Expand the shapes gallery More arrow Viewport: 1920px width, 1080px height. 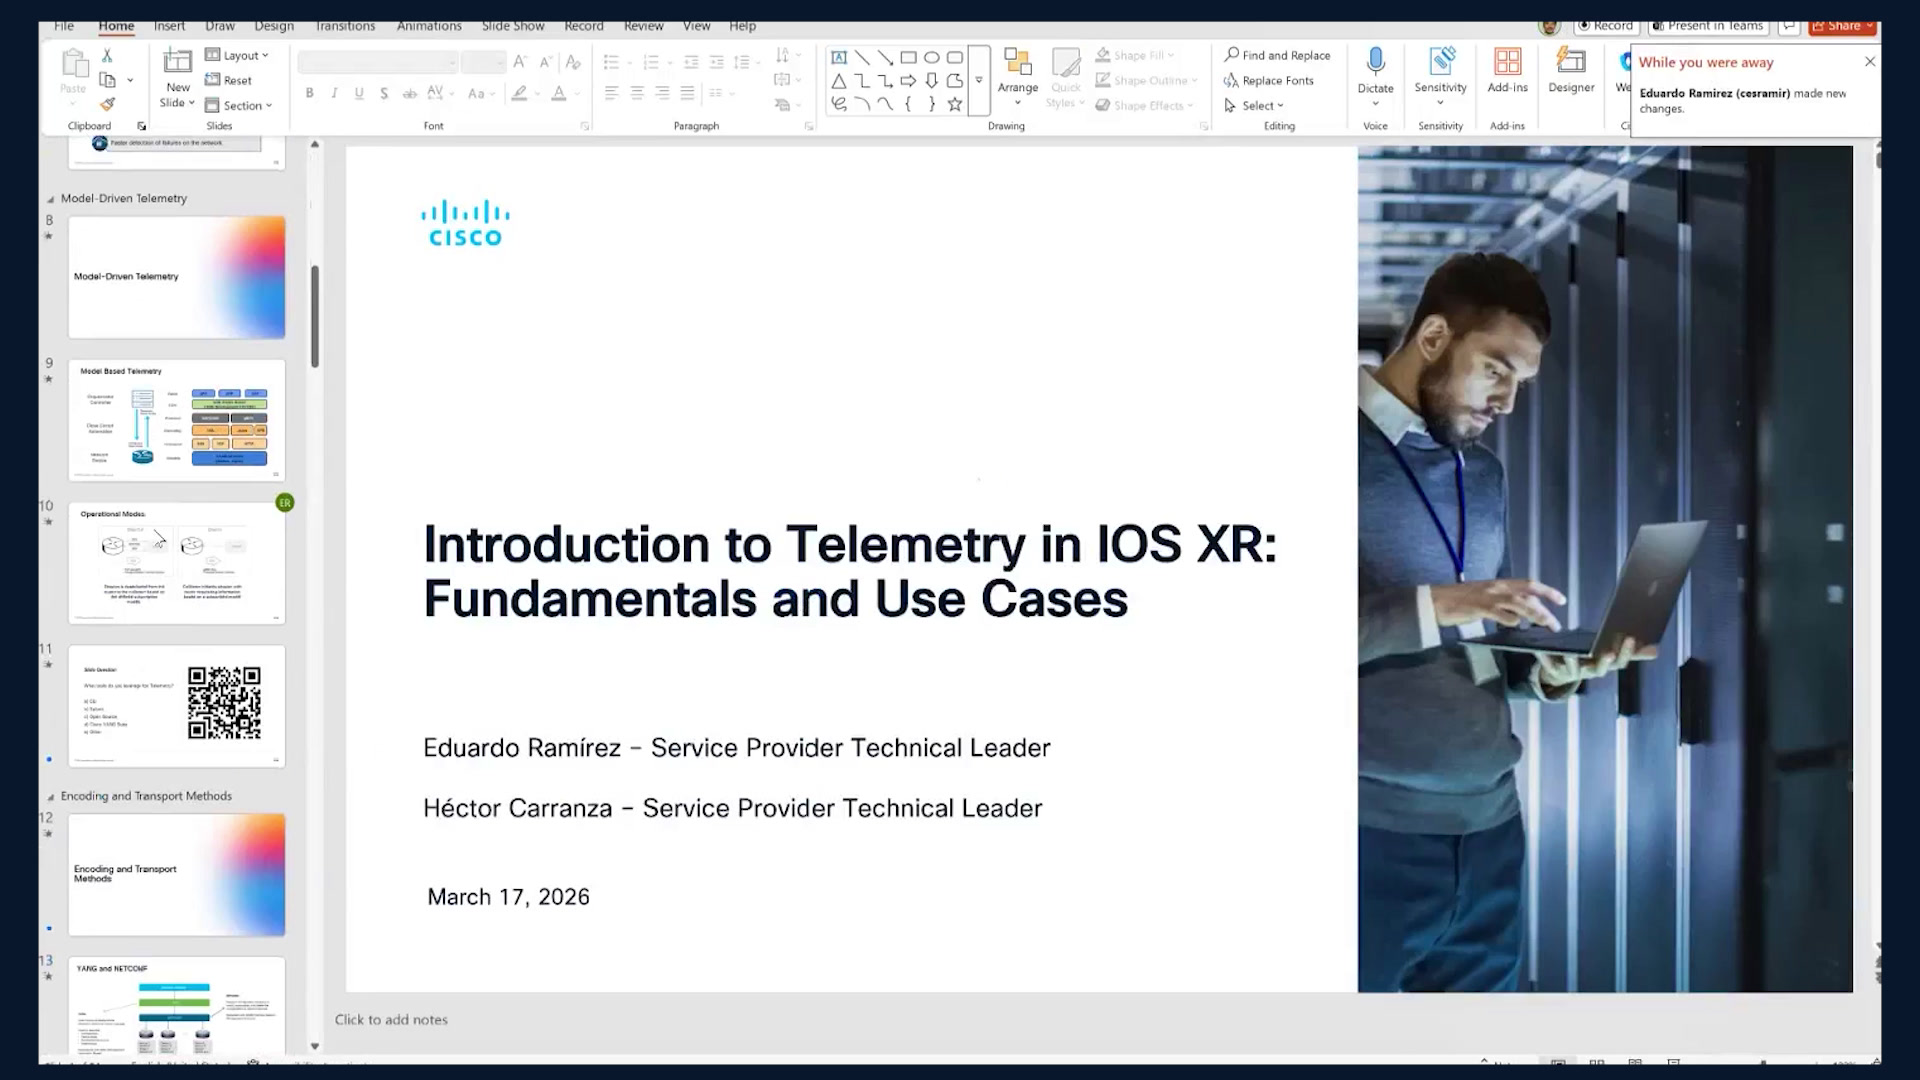click(x=979, y=80)
